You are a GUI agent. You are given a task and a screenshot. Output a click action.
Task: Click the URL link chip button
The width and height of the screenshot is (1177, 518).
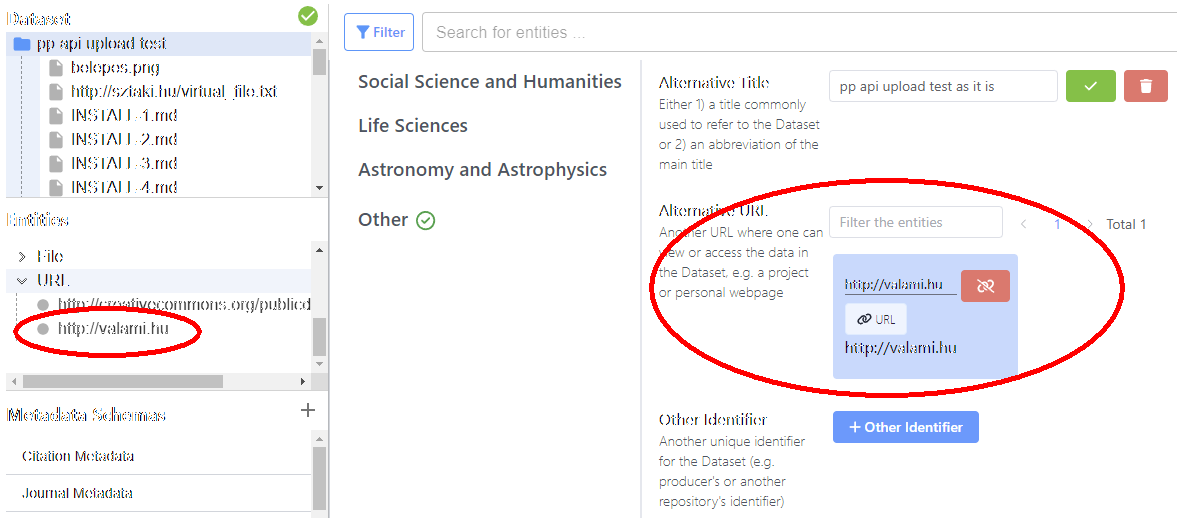875,320
